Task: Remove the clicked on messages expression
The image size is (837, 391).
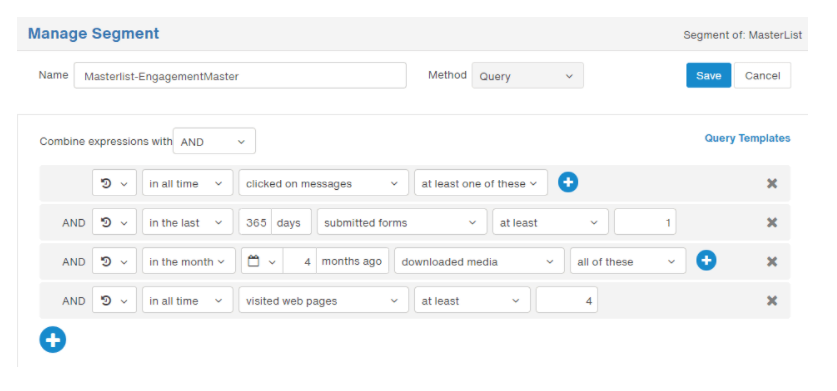Action: (x=771, y=183)
